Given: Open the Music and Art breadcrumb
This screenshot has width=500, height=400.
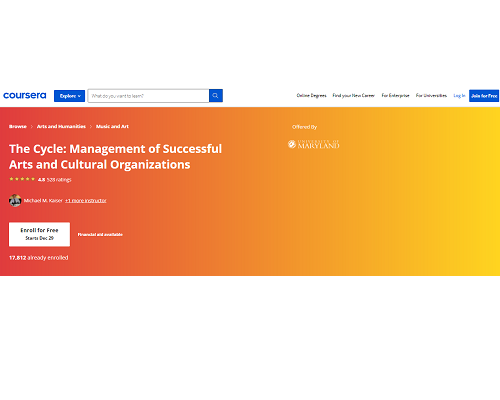Looking at the screenshot, I should click(x=112, y=126).
